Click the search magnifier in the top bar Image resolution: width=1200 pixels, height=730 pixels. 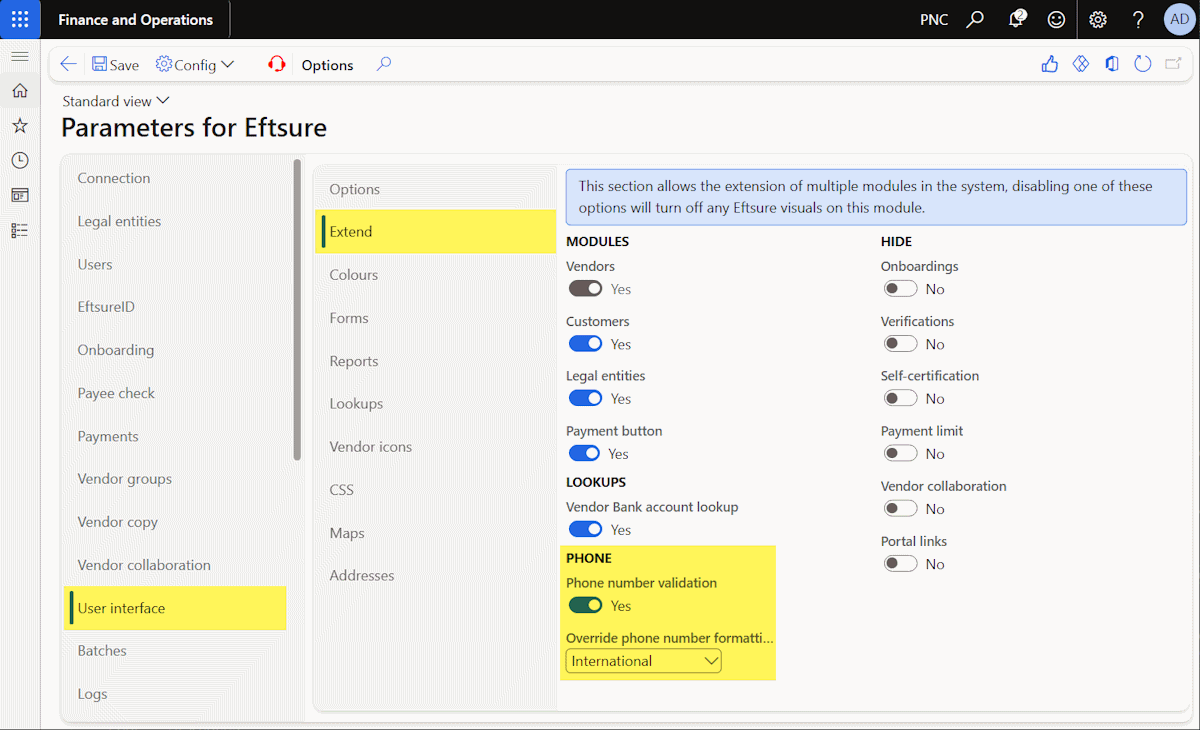(x=975, y=20)
